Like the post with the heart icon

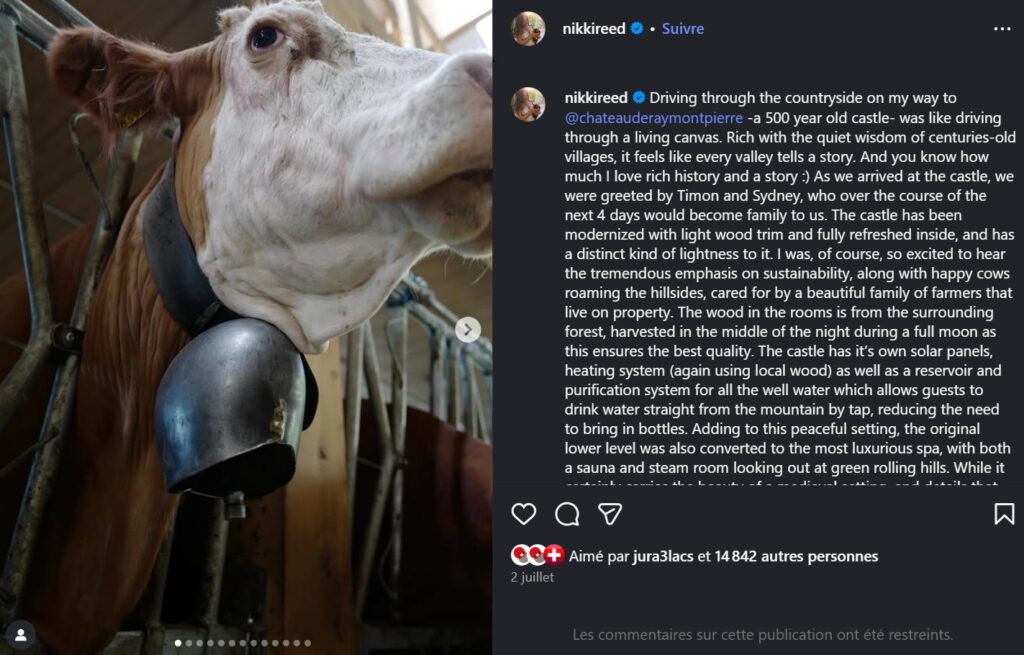524,514
